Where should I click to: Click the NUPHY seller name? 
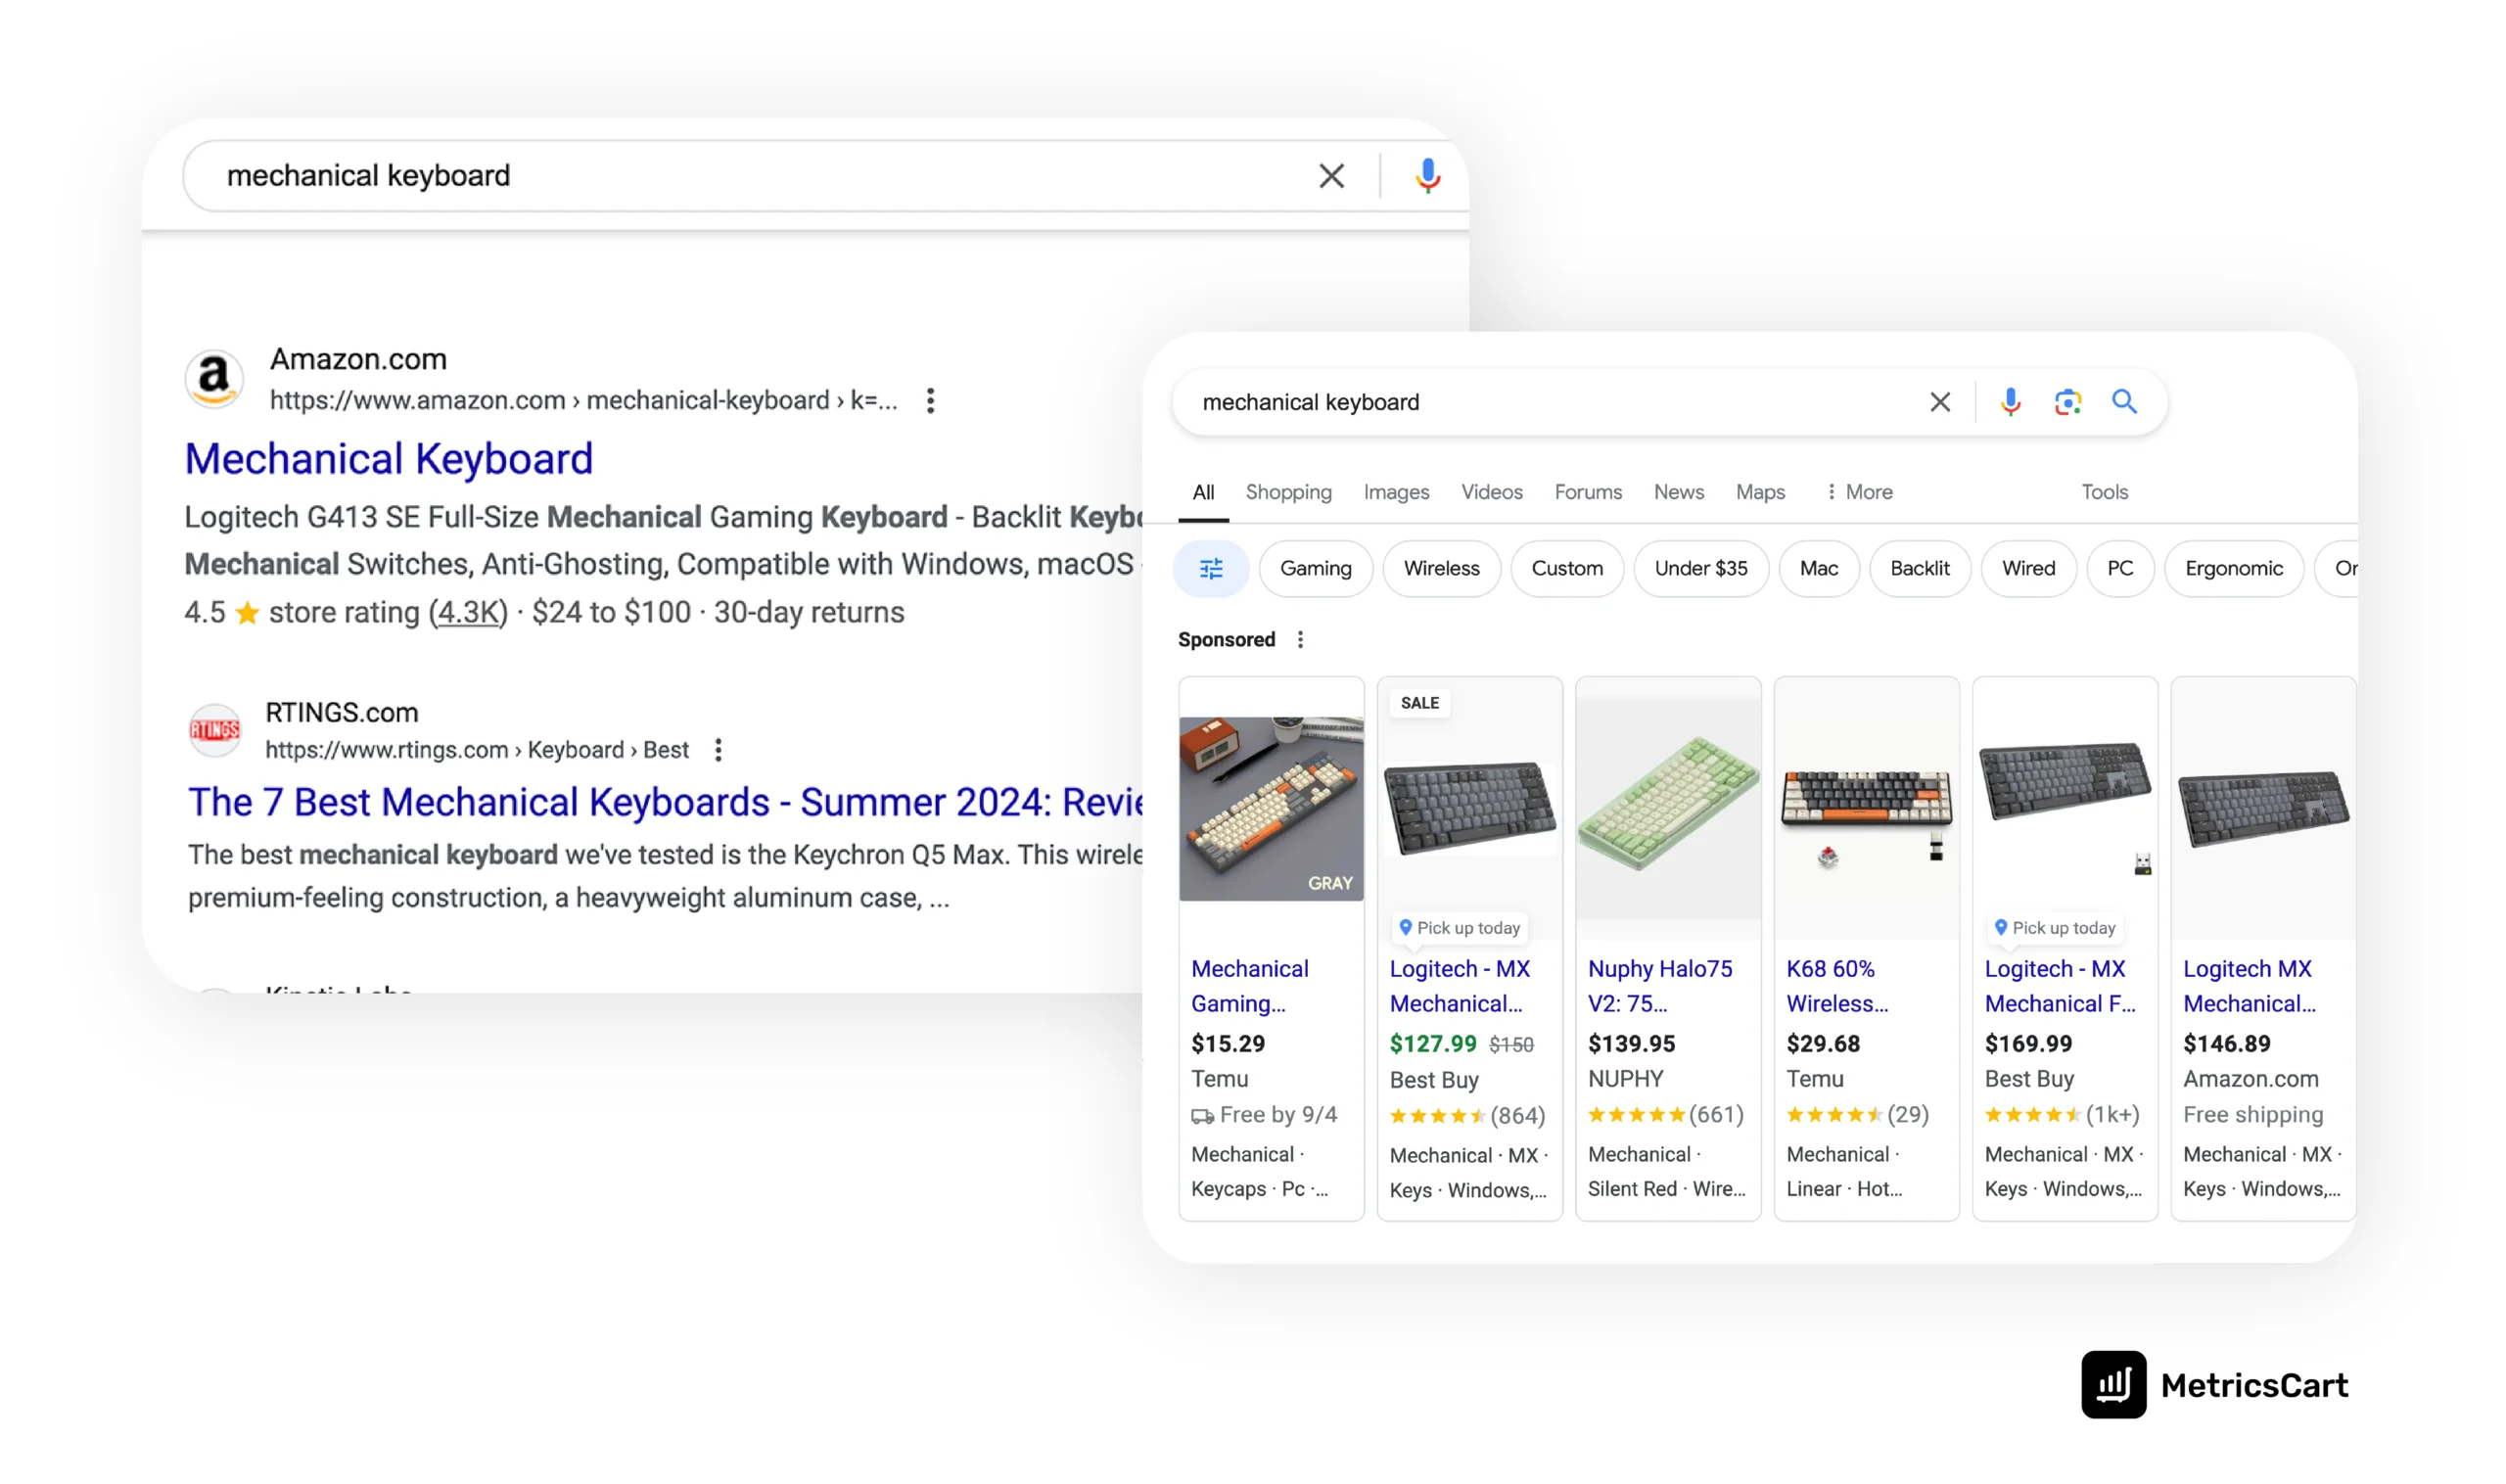[1625, 1079]
